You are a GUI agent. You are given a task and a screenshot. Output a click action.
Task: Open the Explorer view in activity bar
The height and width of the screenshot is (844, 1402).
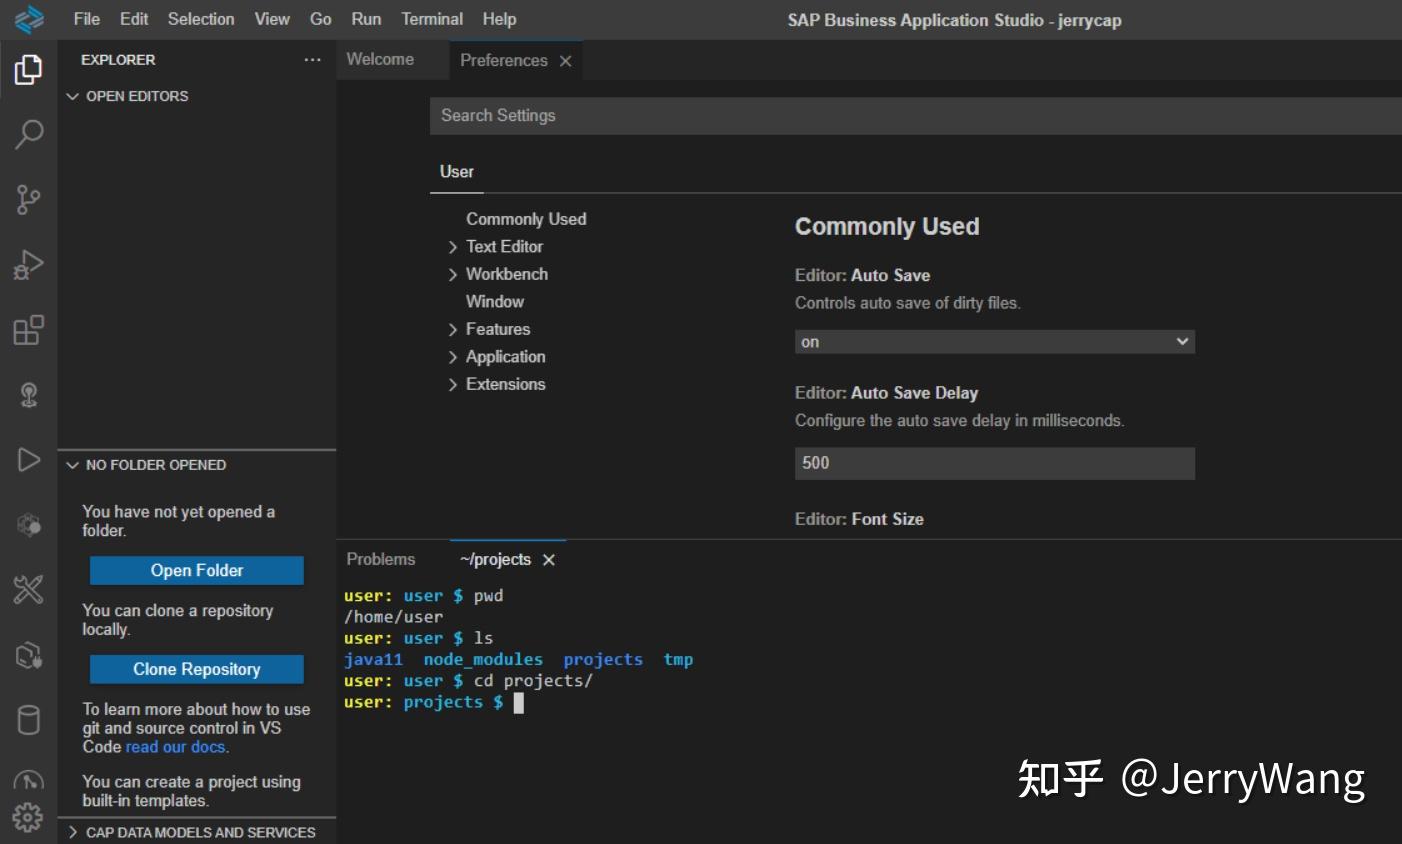point(28,69)
